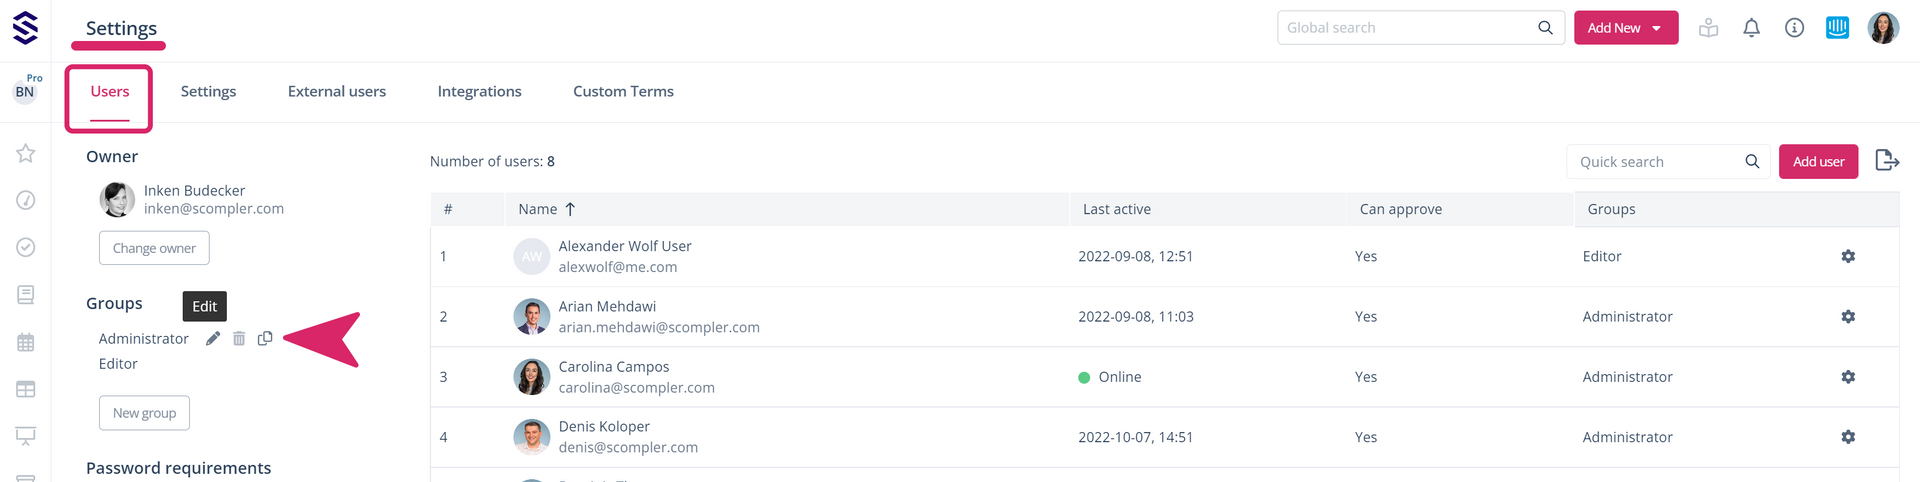Open the notifications bell
Viewport: 1920px width, 482px height.
point(1751,28)
